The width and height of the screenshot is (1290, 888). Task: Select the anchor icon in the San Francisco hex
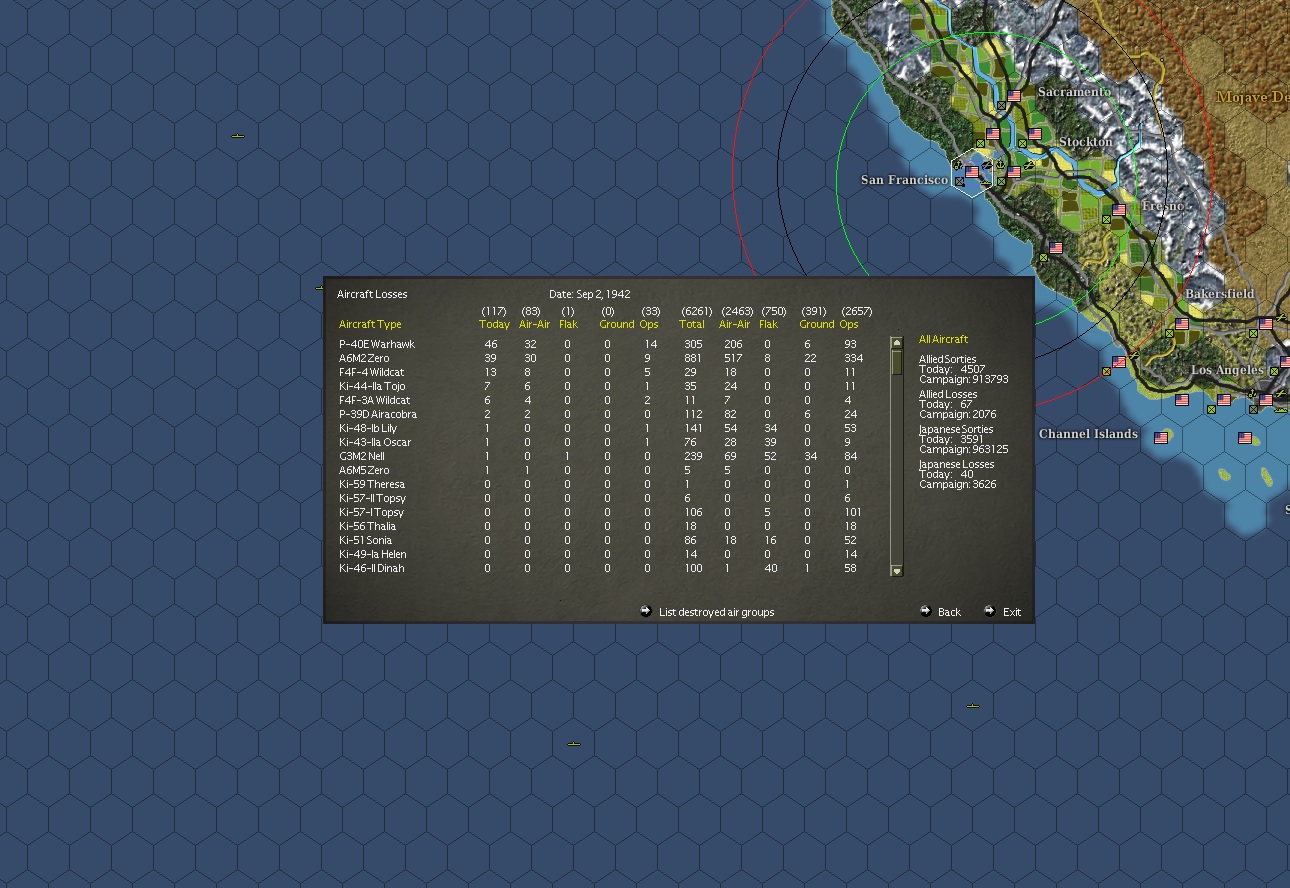pyautogui.click(x=1001, y=163)
